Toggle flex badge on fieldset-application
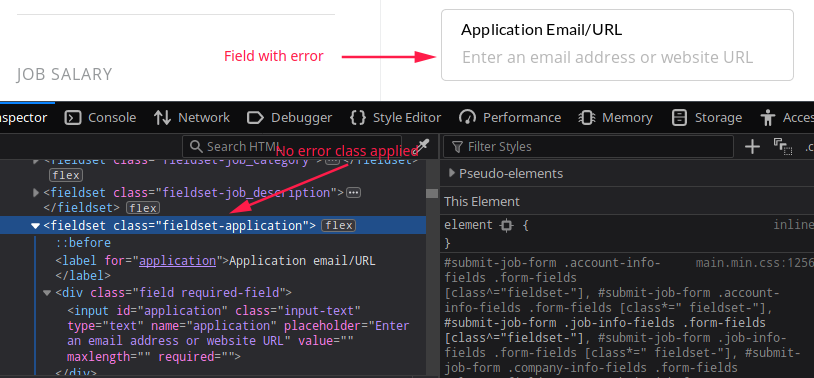The image size is (814, 378). (338, 226)
